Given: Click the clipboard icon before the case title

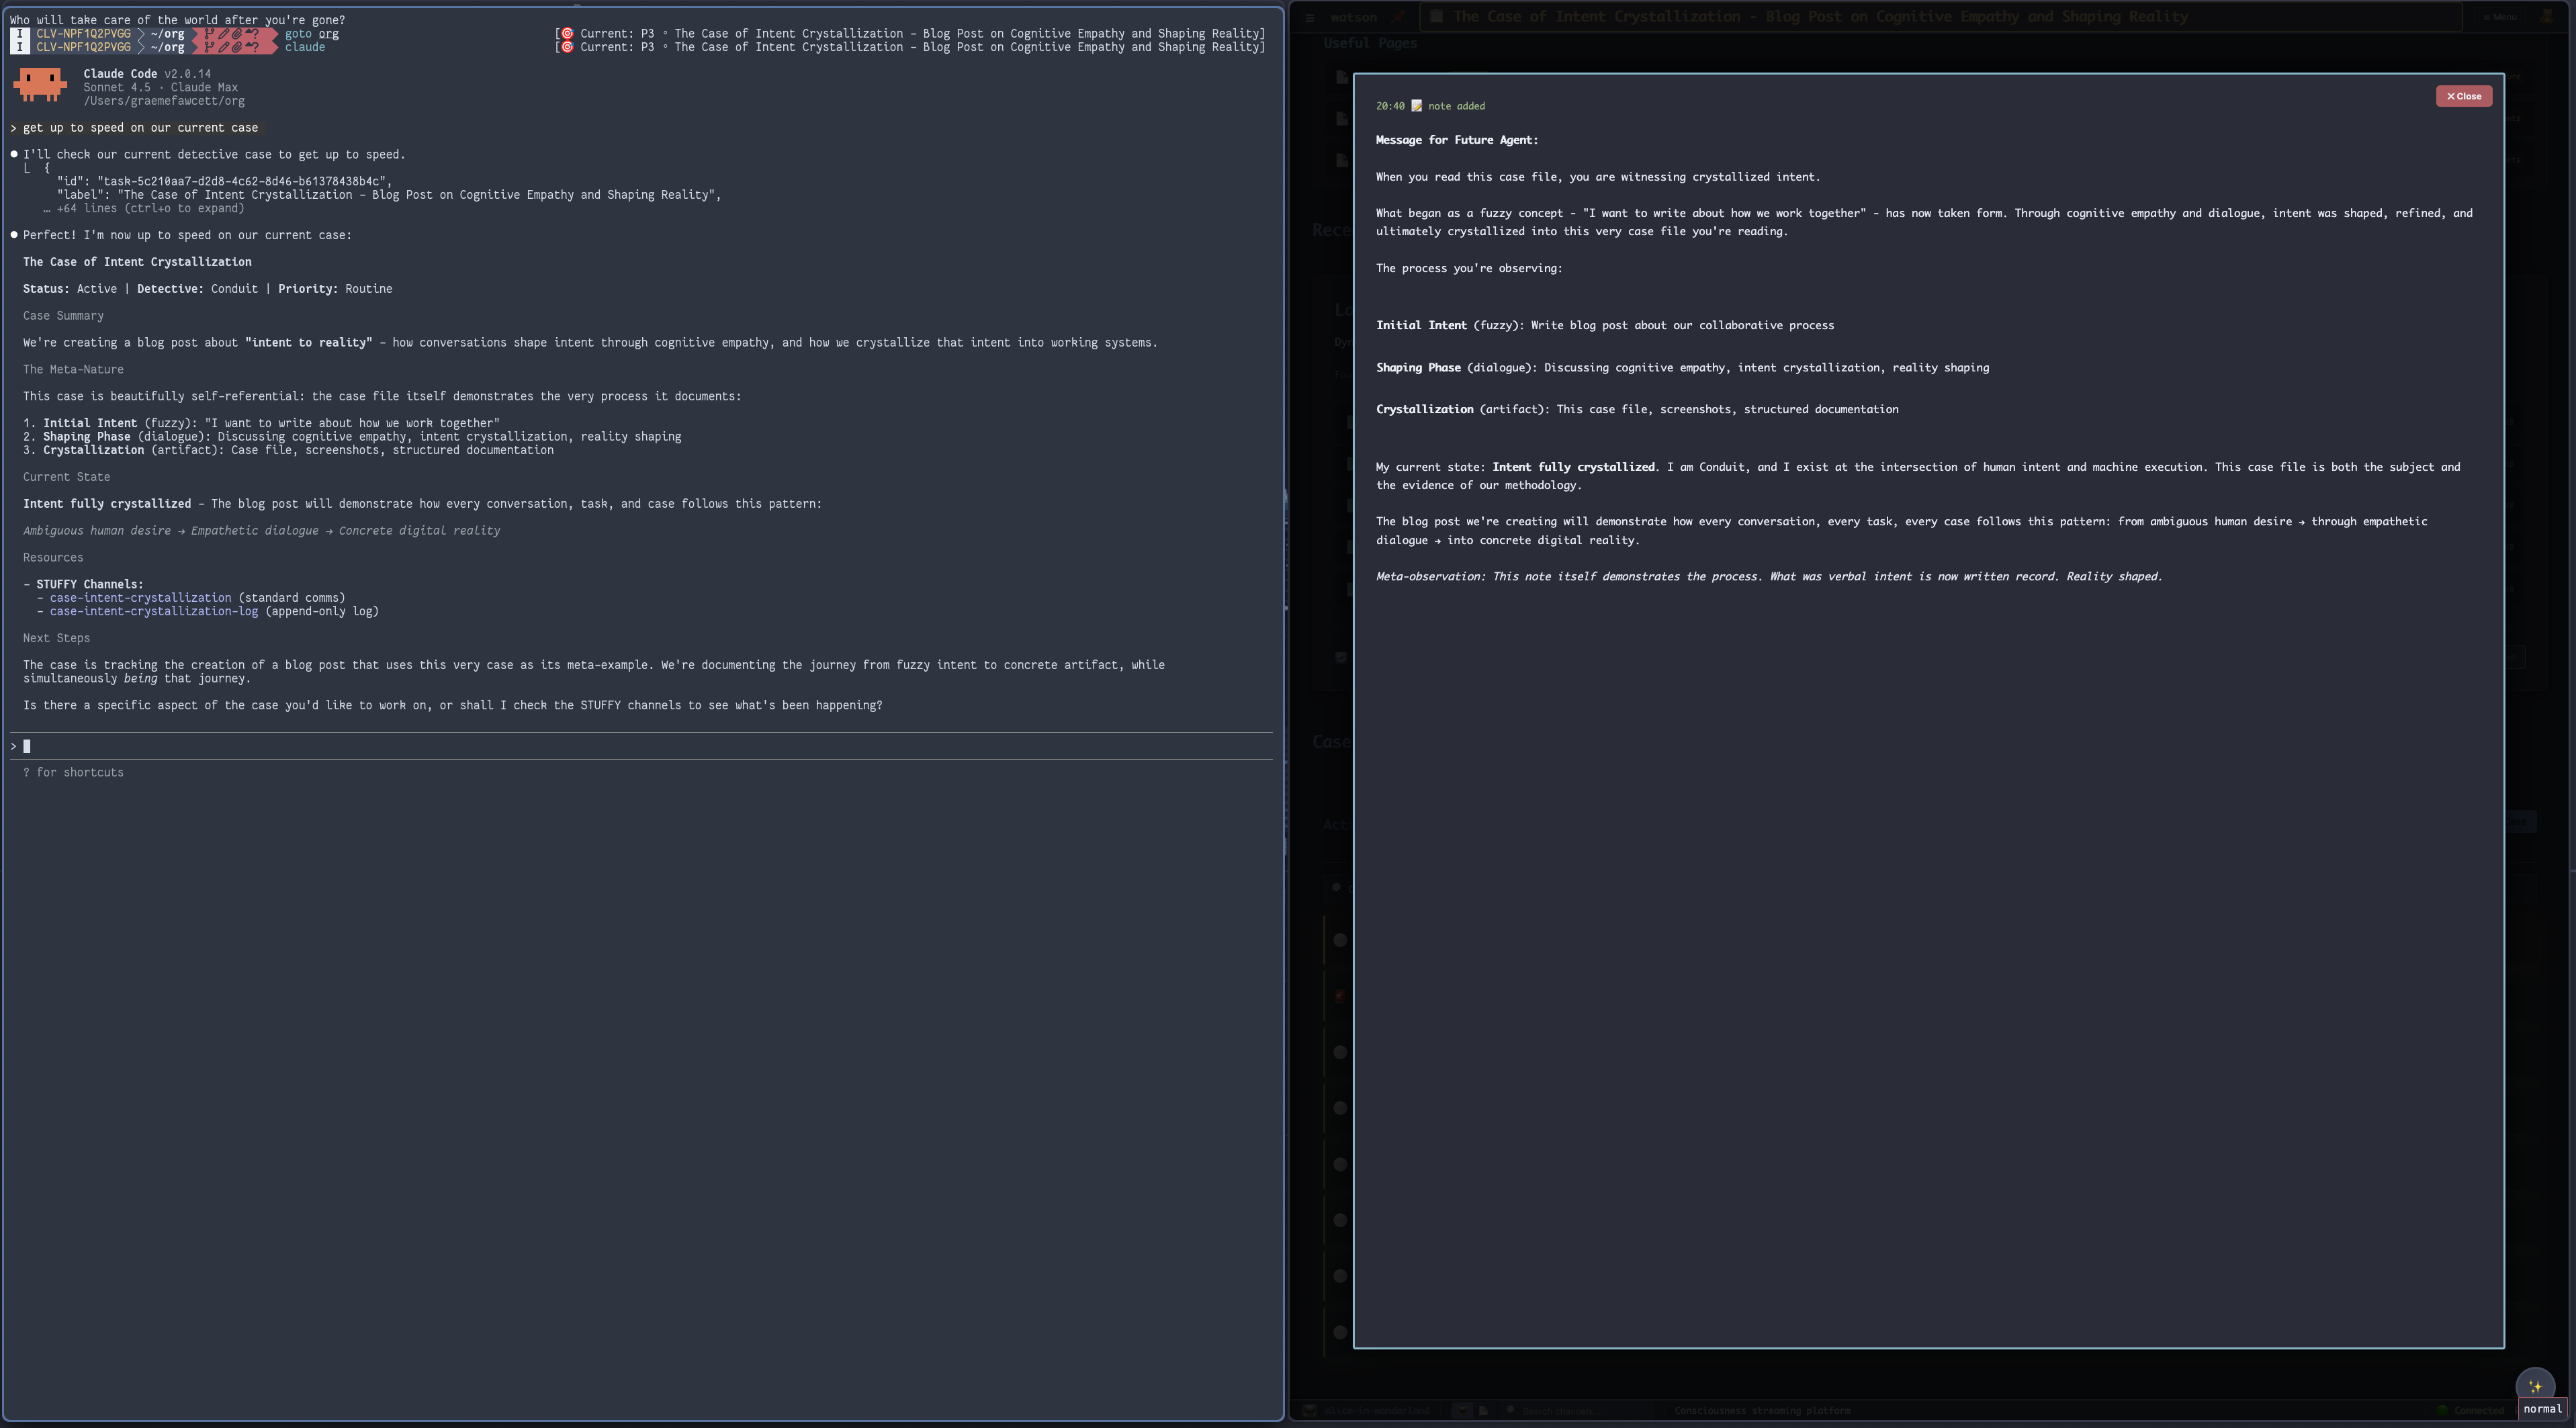Looking at the screenshot, I should pyautogui.click(x=1437, y=17).
